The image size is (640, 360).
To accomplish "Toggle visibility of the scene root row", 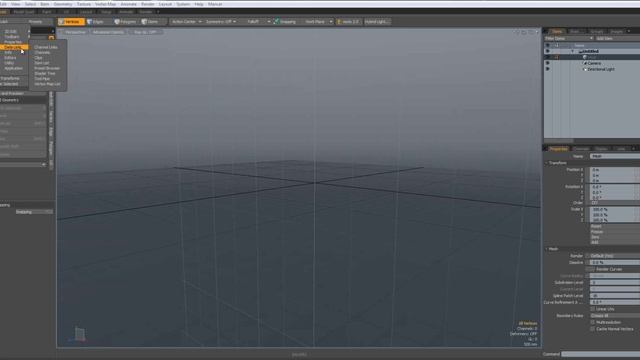I will coord(547,51).
